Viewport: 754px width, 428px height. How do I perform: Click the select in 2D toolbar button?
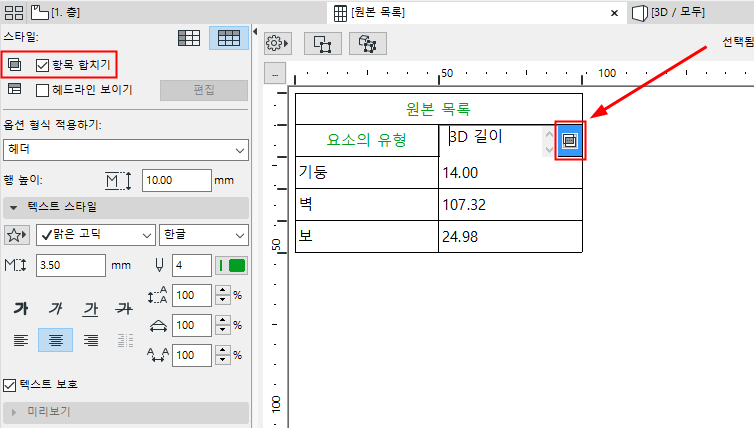[x=323, y=44]
